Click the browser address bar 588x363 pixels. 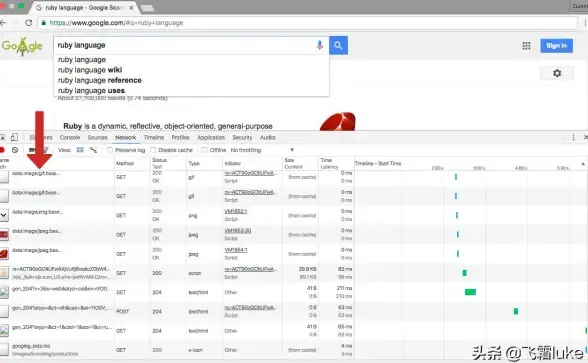[x=308, y=23]
